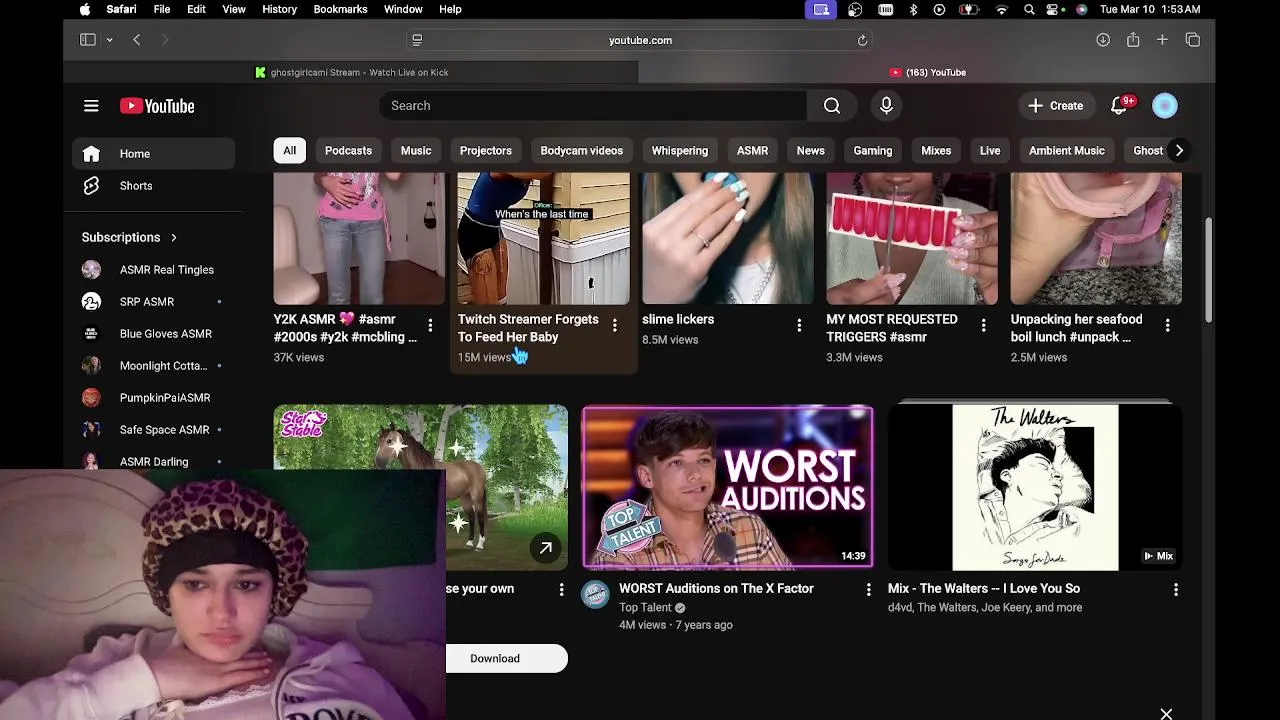Image resolution: width=1280 pixels, height=720 pixels.
Task: Open The Walters mix thumbnail
Action: pyautogui.click(x=1035, y=487)
